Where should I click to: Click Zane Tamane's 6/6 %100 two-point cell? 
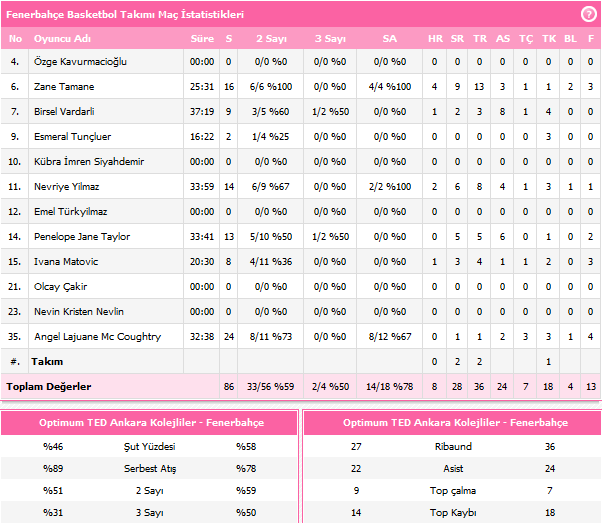271,86
